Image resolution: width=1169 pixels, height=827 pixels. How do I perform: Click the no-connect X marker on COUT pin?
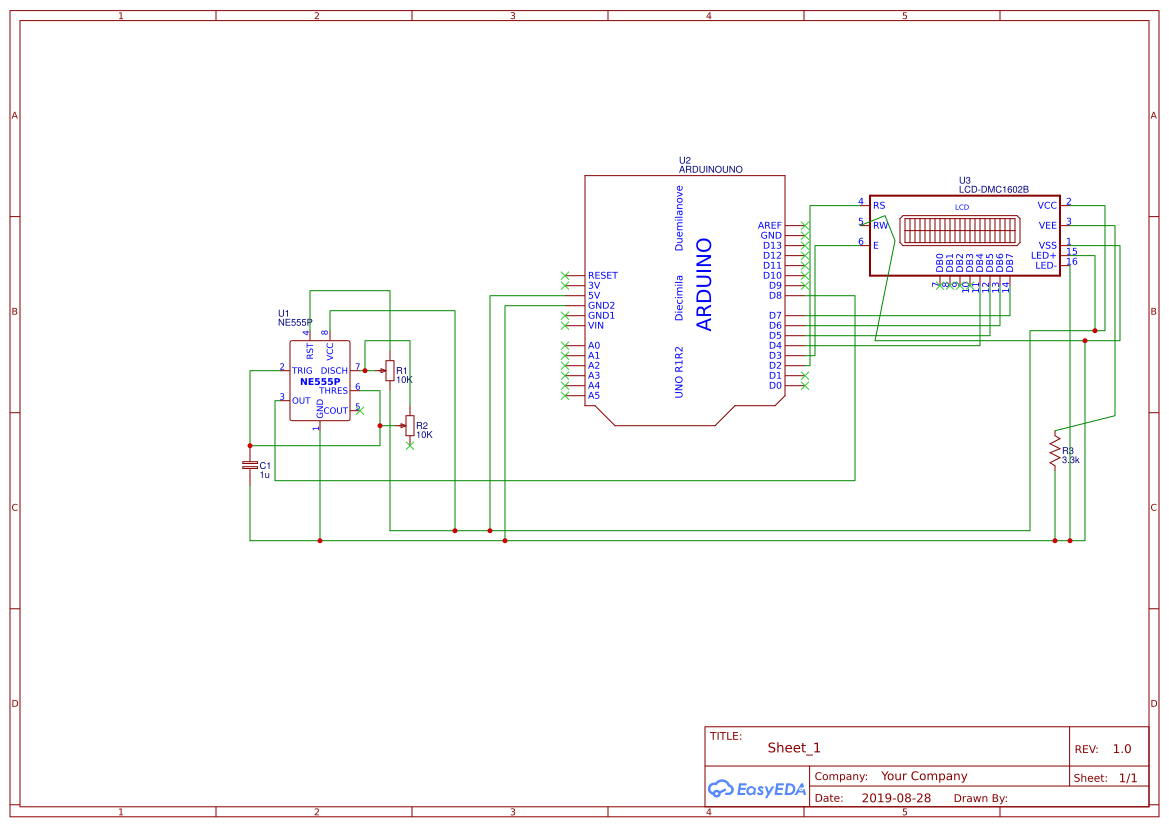(360, 410)
